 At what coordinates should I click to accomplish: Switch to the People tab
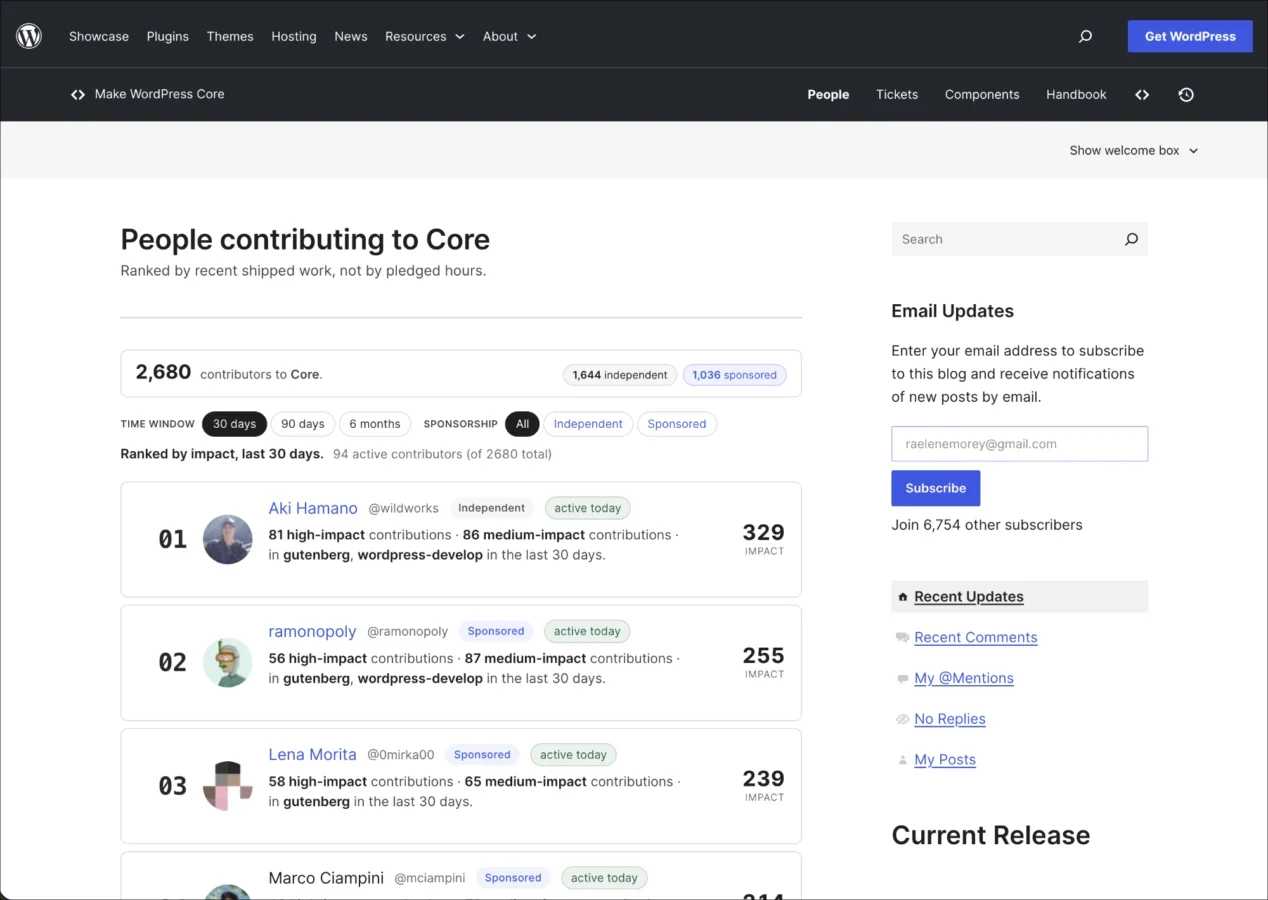coord(828,94)
